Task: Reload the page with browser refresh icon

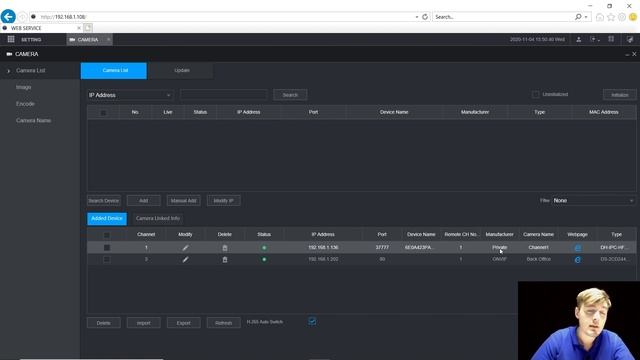Action: point(425,17)
